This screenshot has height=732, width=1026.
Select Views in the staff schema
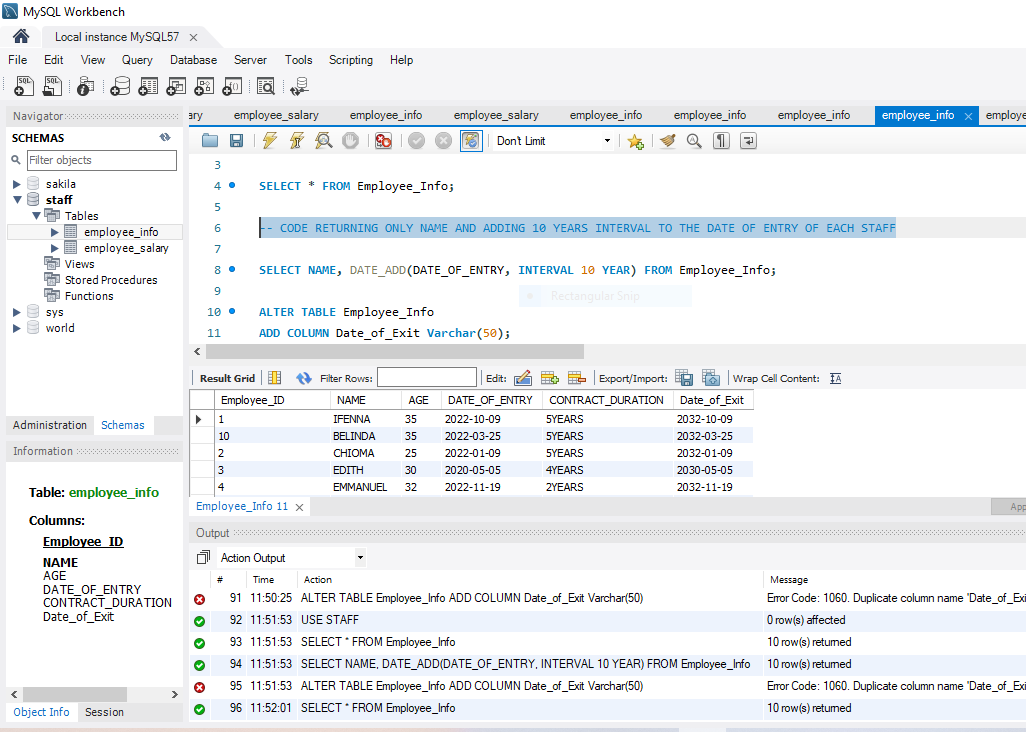pyautogui.click(x=79, y=264)
